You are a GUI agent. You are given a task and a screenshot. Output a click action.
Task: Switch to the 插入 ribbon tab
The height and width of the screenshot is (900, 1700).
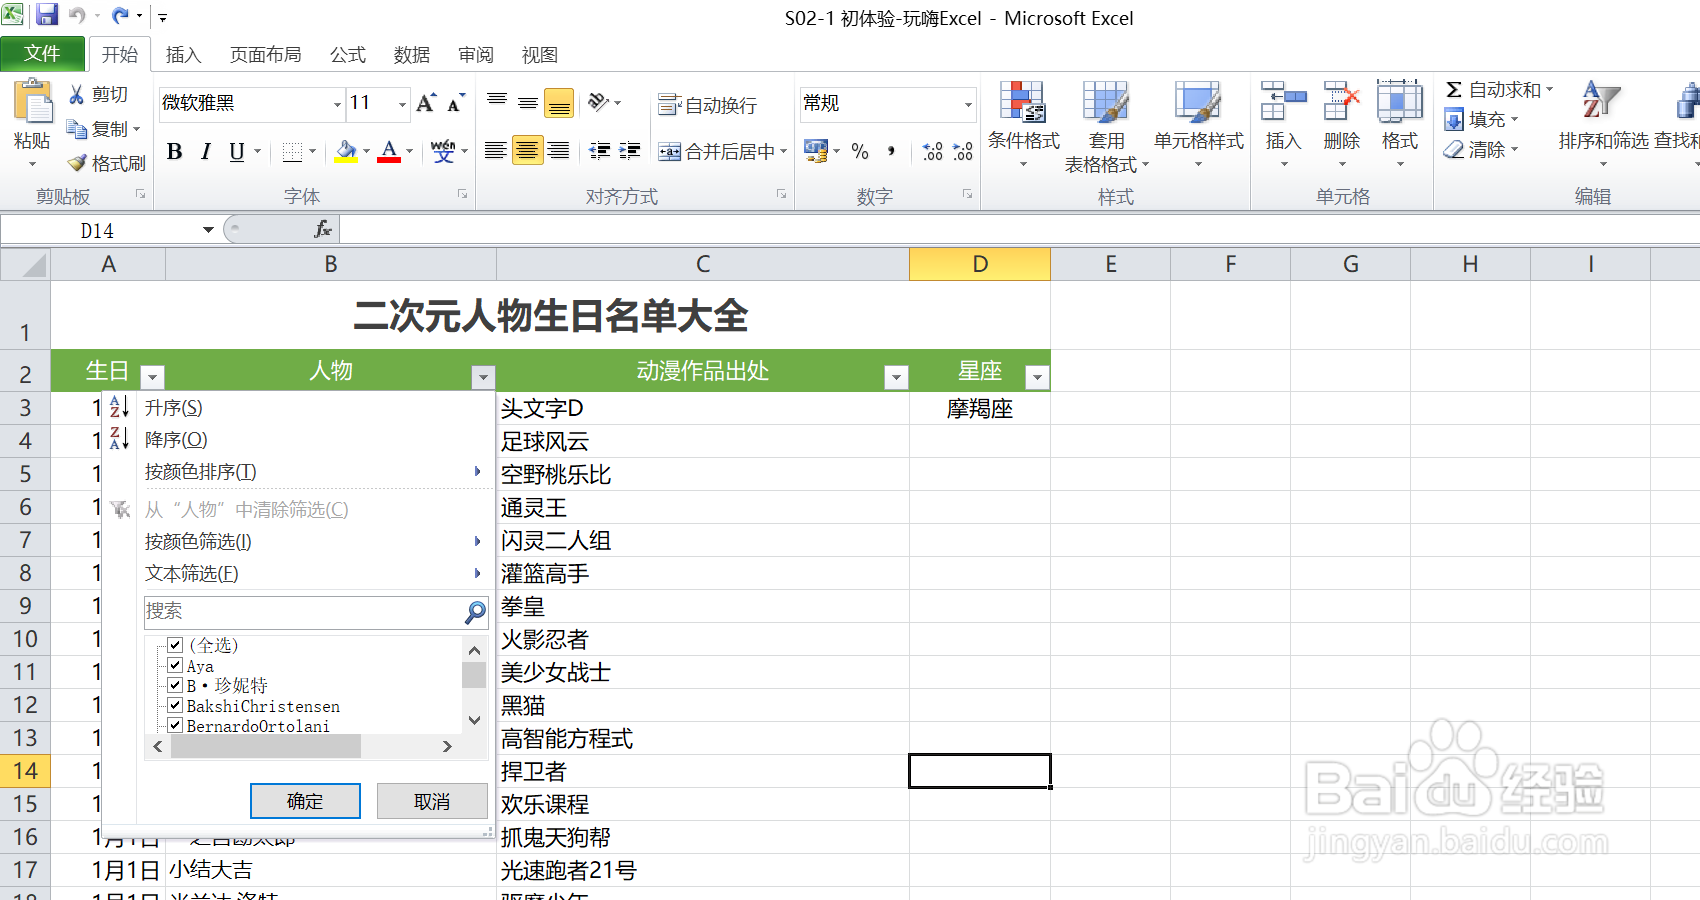(x=183, y=55)
